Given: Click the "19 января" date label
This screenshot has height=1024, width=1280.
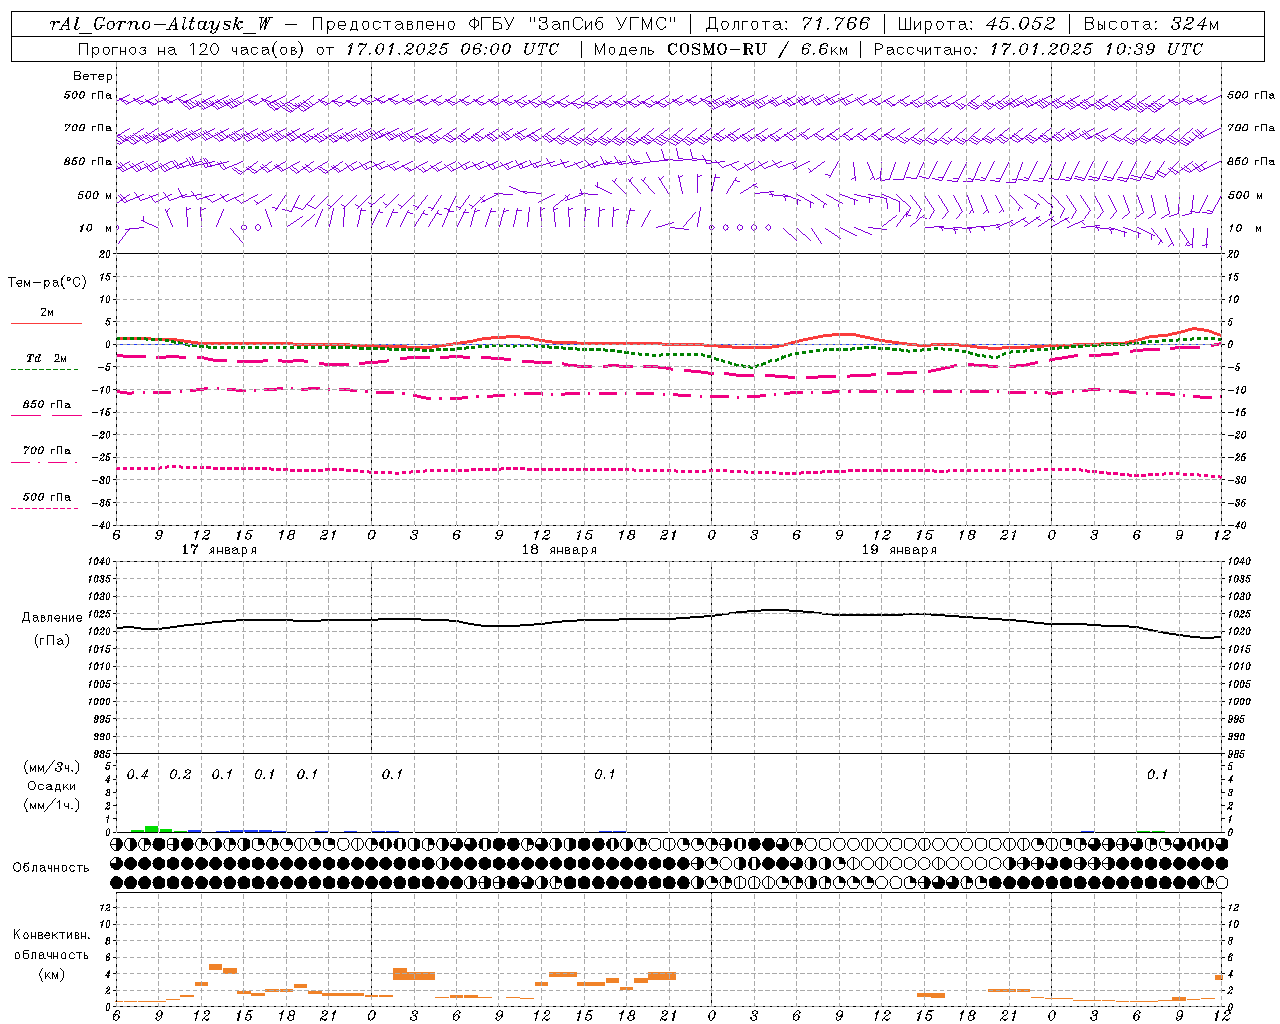Looking at the screenshot, I should 899,550.
